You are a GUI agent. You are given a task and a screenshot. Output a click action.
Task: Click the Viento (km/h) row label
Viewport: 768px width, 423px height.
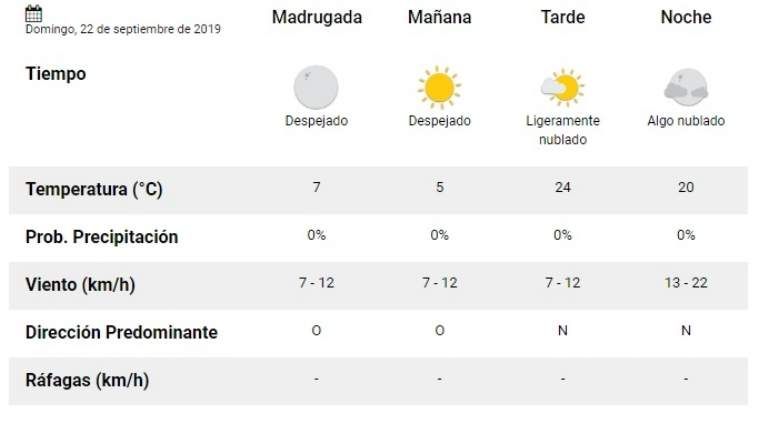coord(80,284)
